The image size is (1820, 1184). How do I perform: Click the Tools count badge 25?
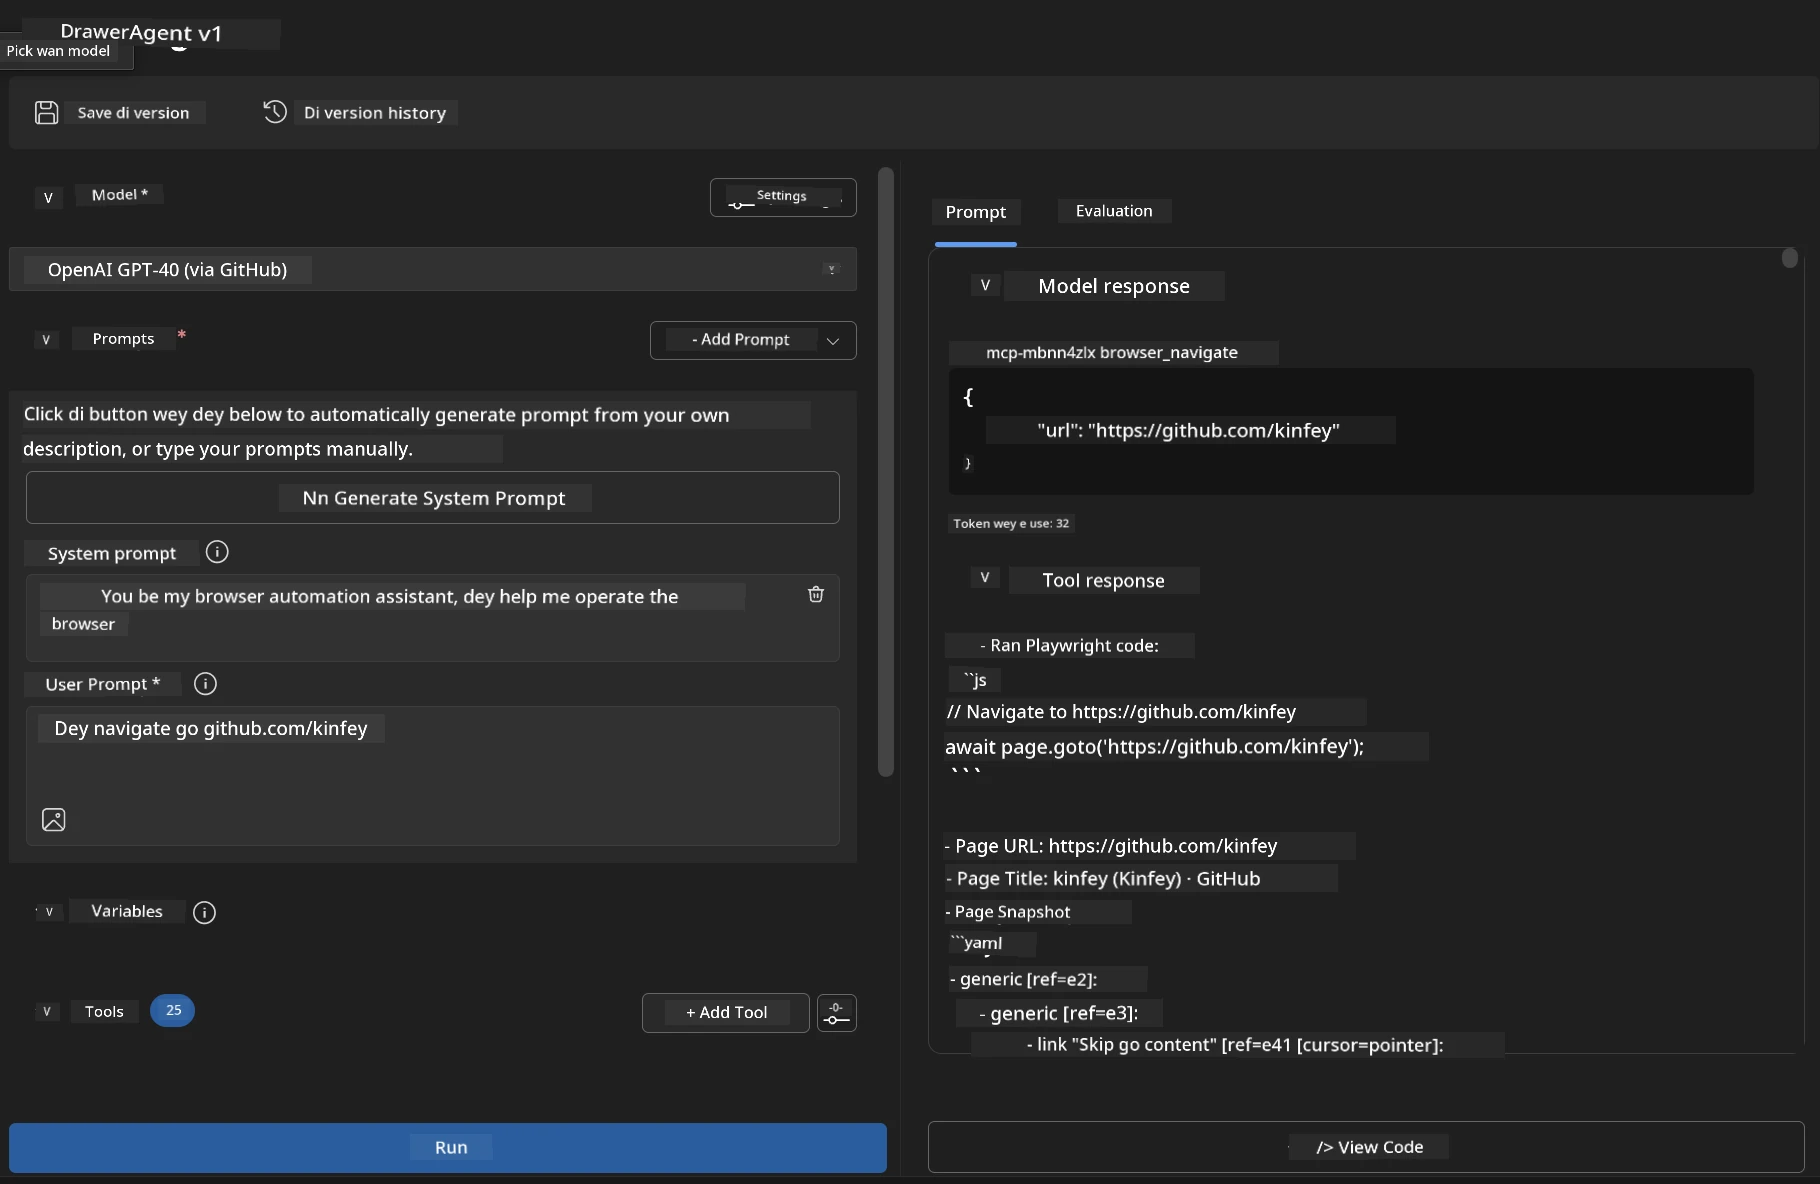pyautogui.click(x=173, y=1011)
